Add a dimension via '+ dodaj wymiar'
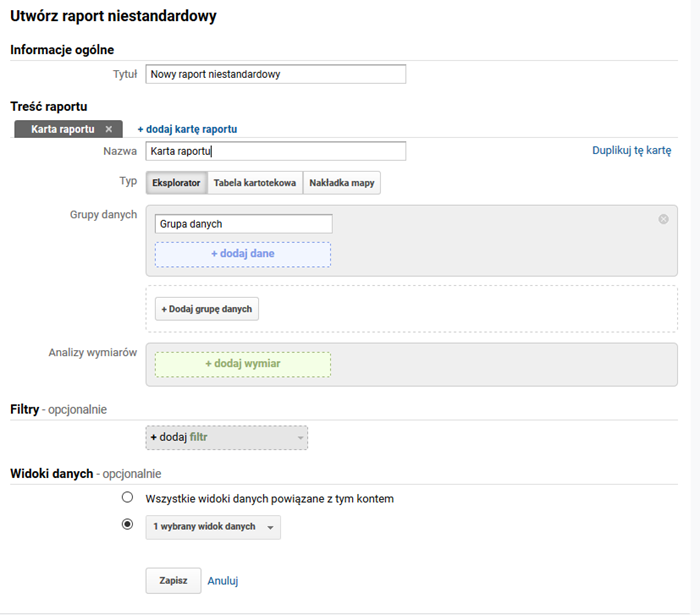700x615 pixels. 243,364
